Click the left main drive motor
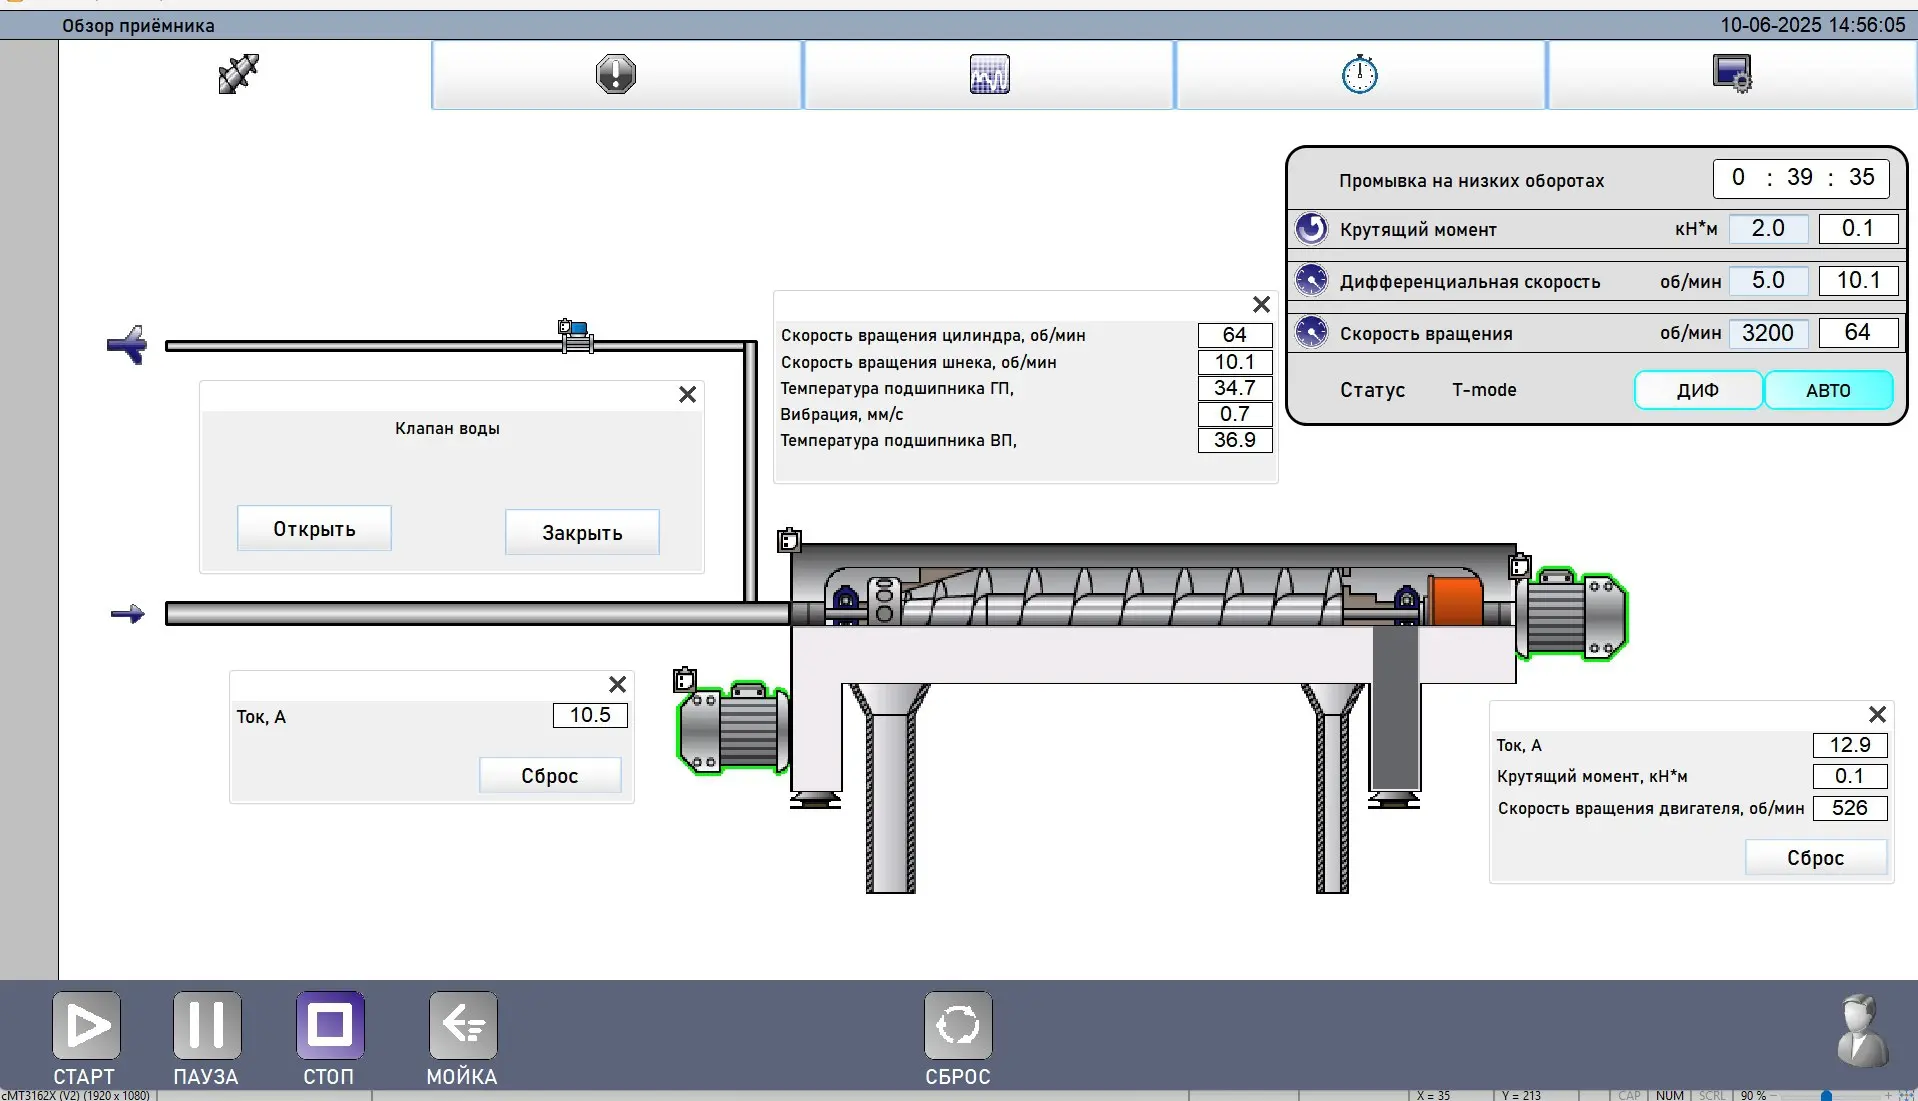 click(732, 730)
